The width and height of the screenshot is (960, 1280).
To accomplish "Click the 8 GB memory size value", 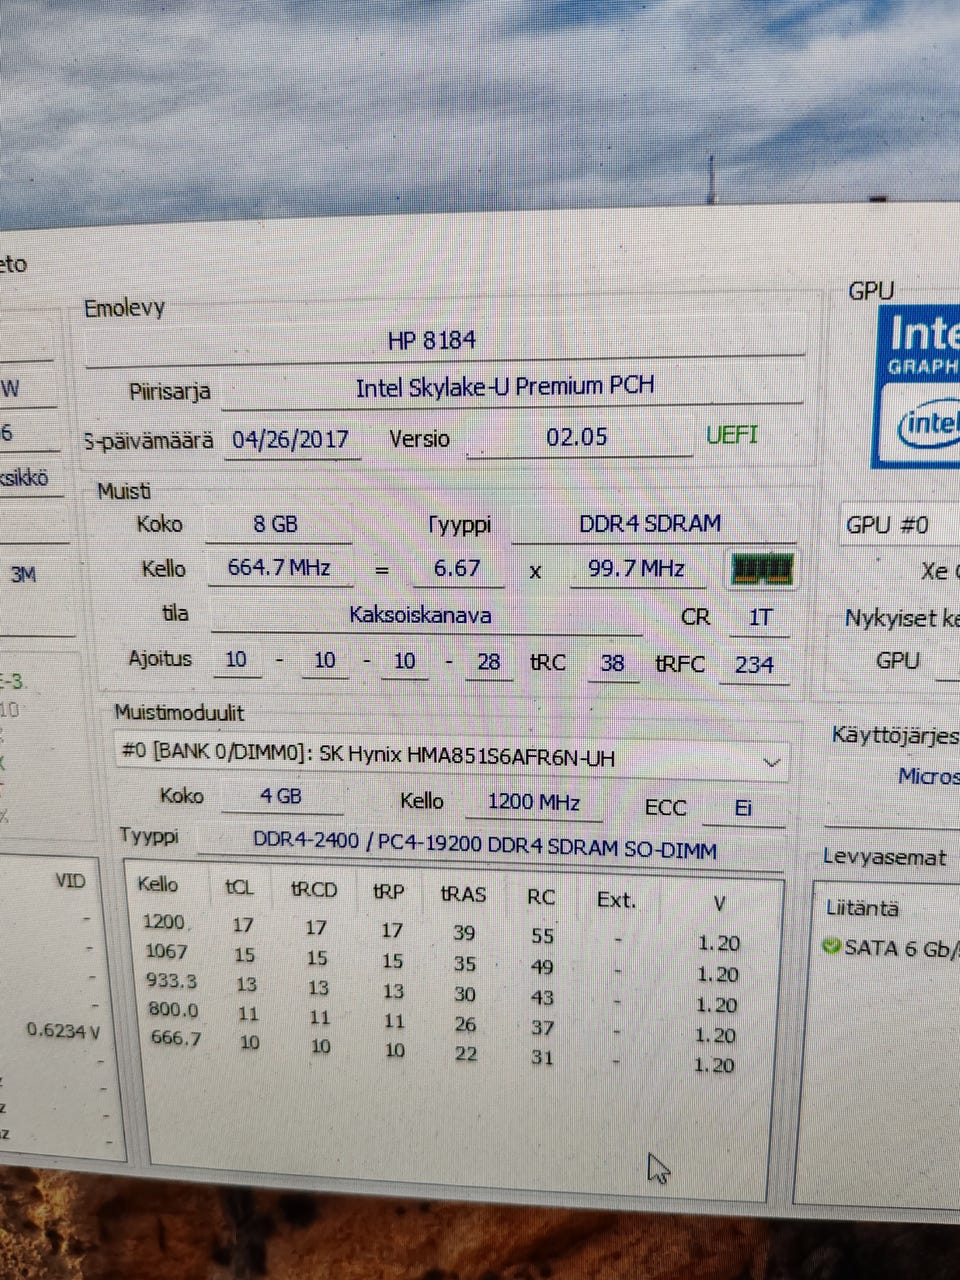I will 277,524.
